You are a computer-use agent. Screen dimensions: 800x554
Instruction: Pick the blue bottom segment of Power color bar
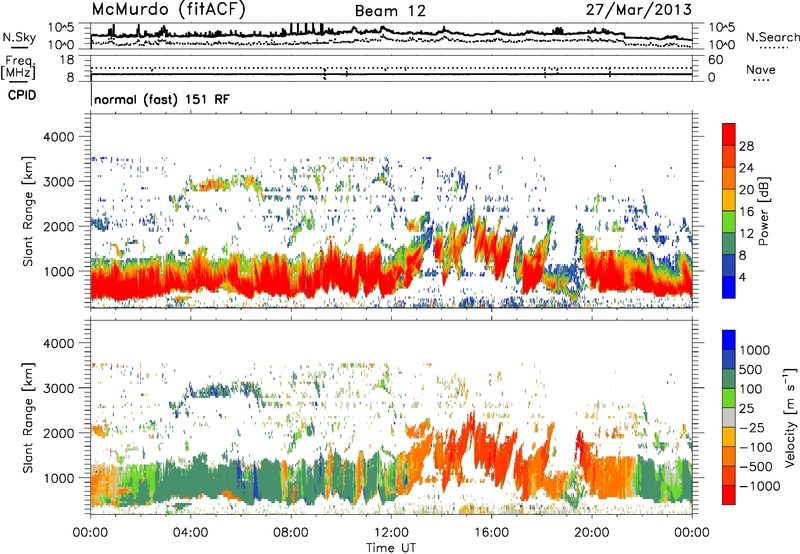click(x=729, y=287)
